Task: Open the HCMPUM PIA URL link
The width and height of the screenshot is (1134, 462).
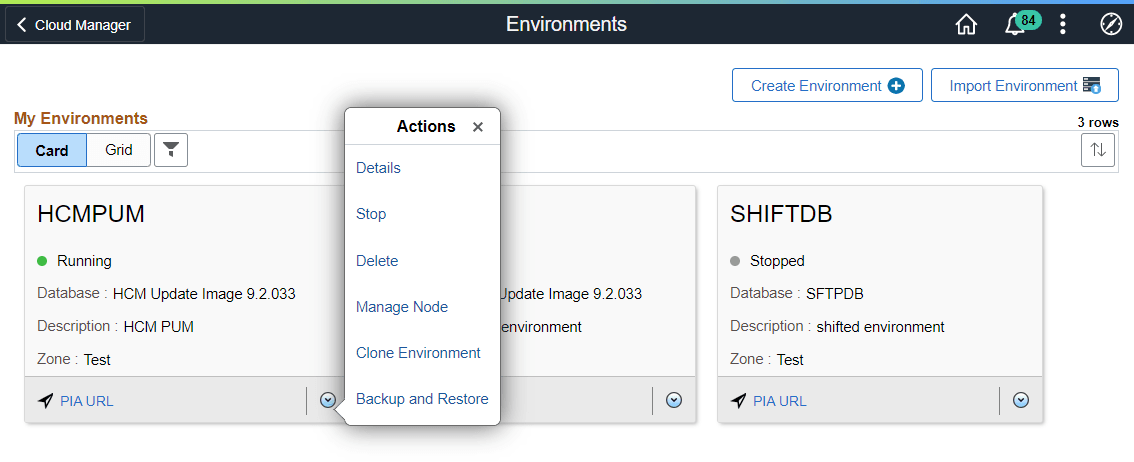Action: click(x=87, y=401)
